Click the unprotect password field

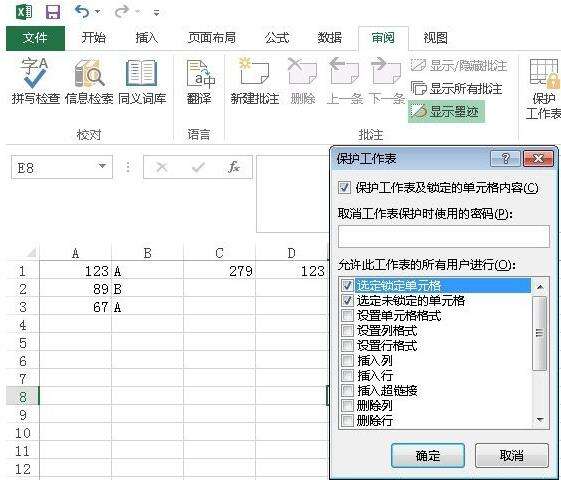[444, 236]
